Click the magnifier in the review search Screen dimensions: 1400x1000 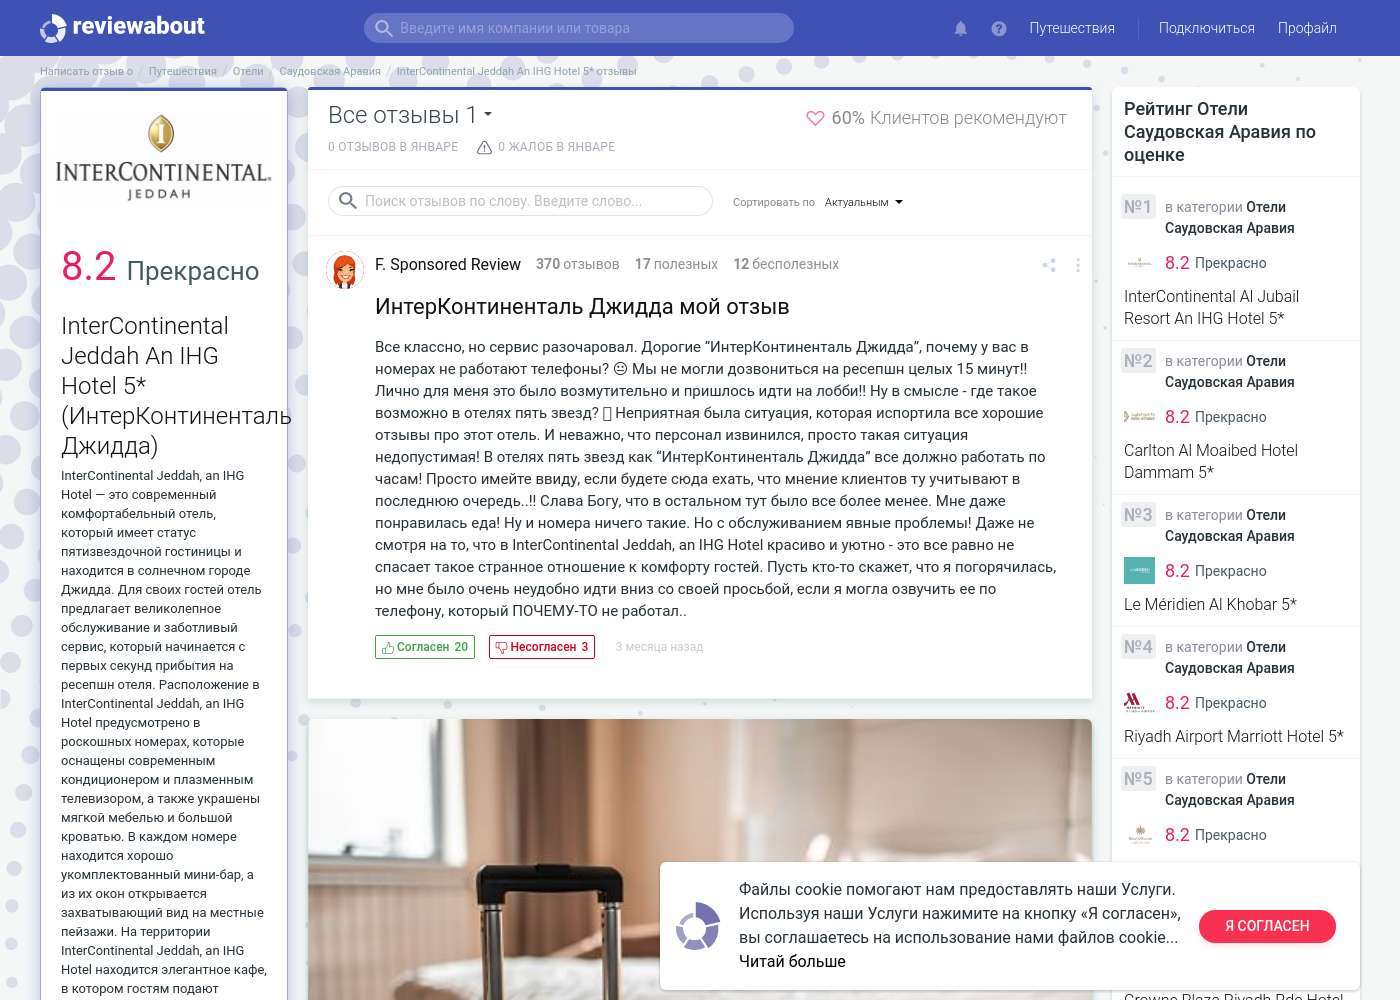pos(348,201)
